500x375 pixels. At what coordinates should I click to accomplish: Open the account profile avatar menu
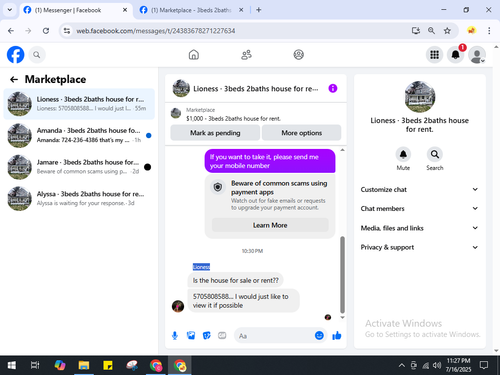pyautogui.click(x=477, y=55)
